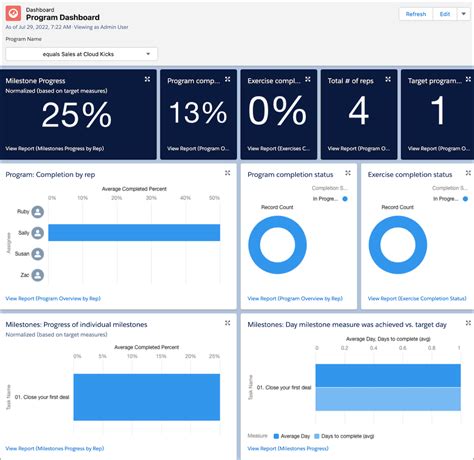Expand the Exercise completion status chart

click(468, 173)
